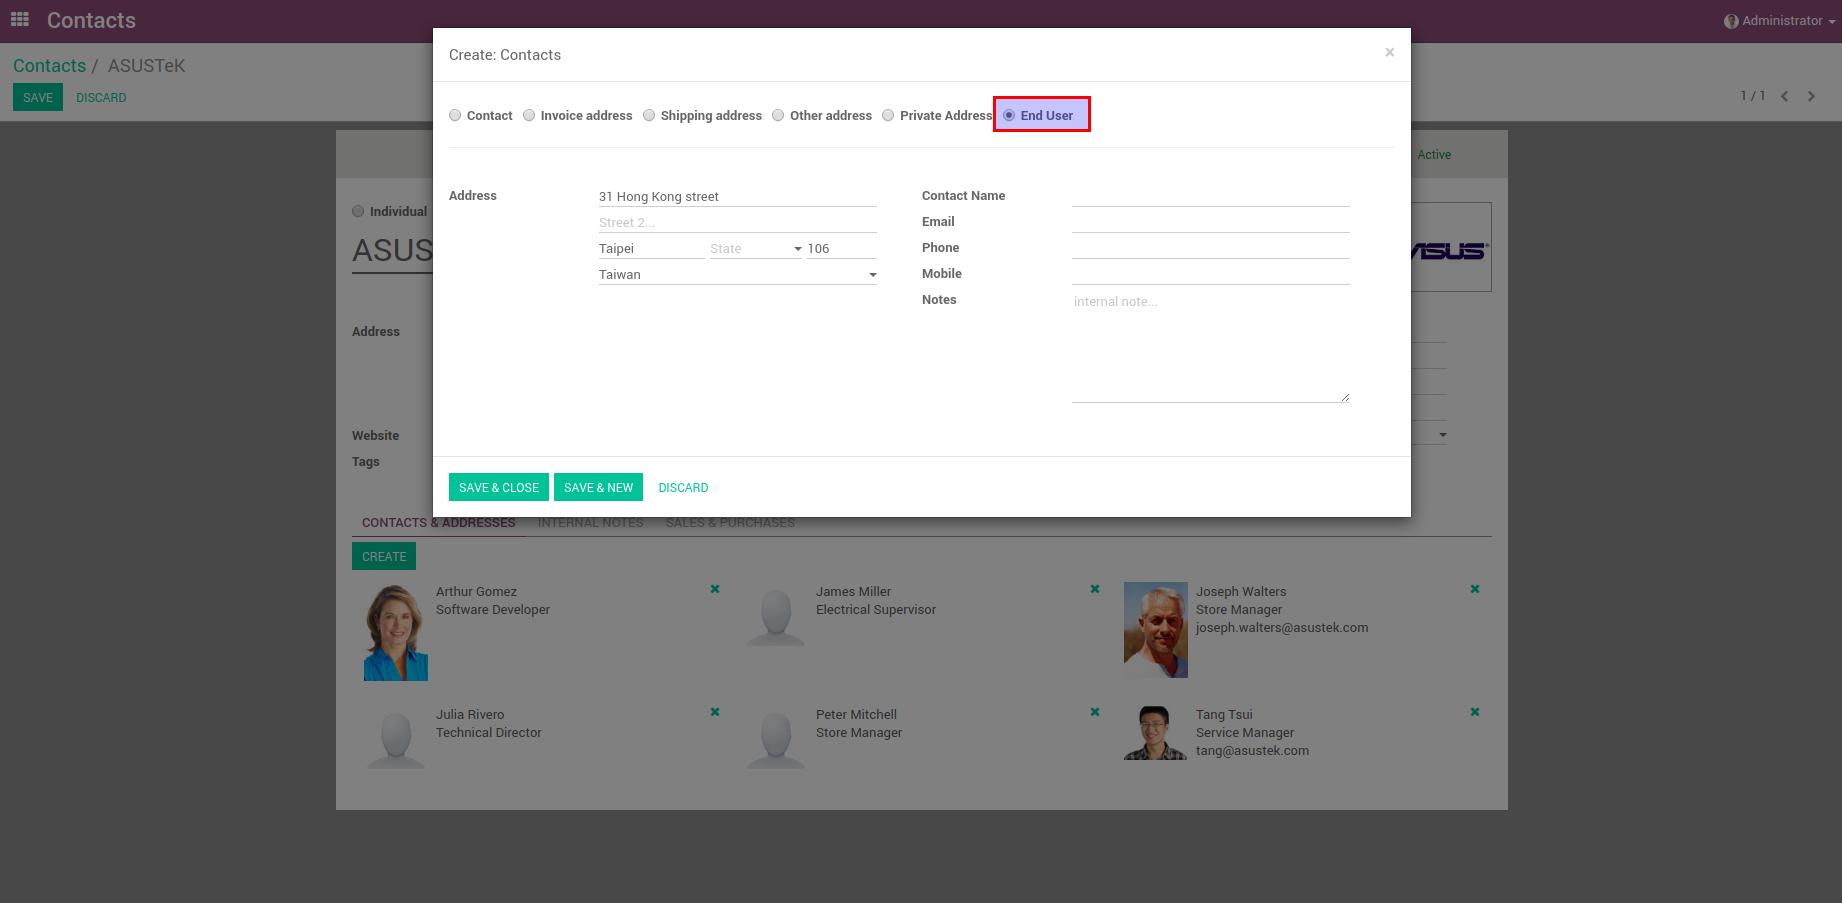
Task: Click Save & New button
Action: click(598, 487)
